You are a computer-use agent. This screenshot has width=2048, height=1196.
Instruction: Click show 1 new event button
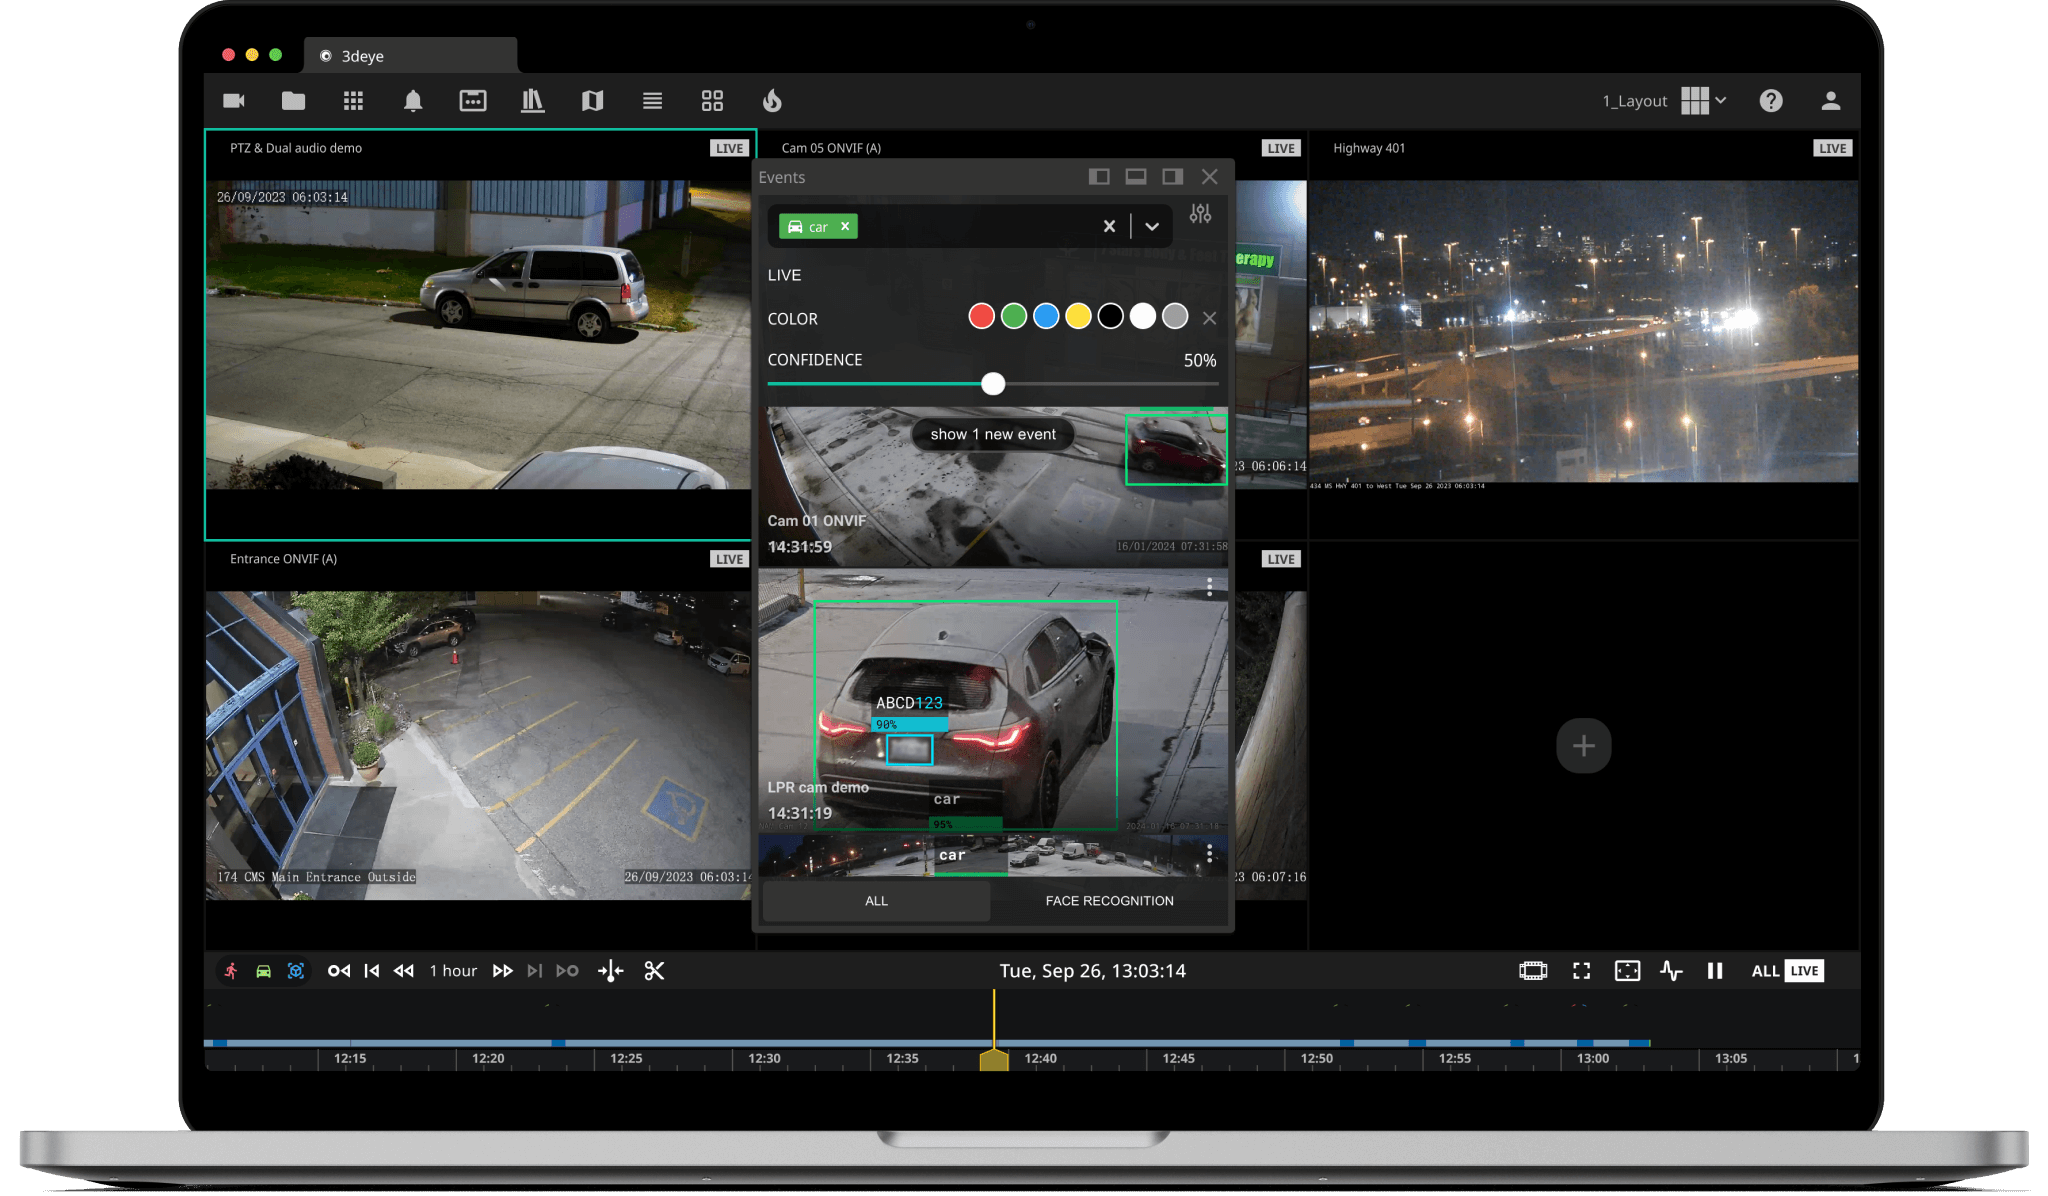[993, 434]
